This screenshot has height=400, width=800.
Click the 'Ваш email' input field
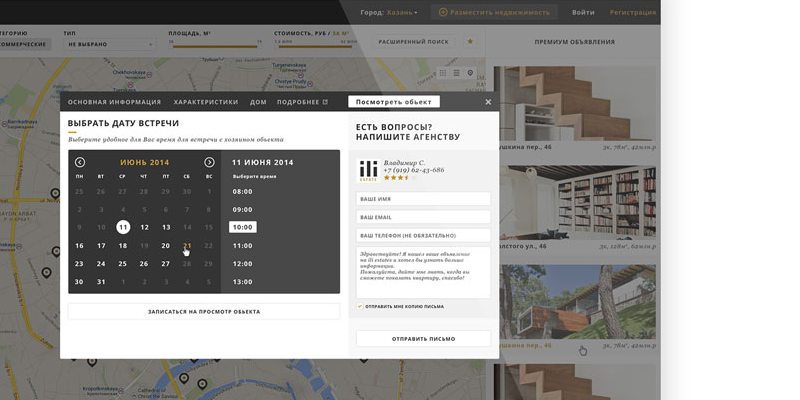(423, 217)
